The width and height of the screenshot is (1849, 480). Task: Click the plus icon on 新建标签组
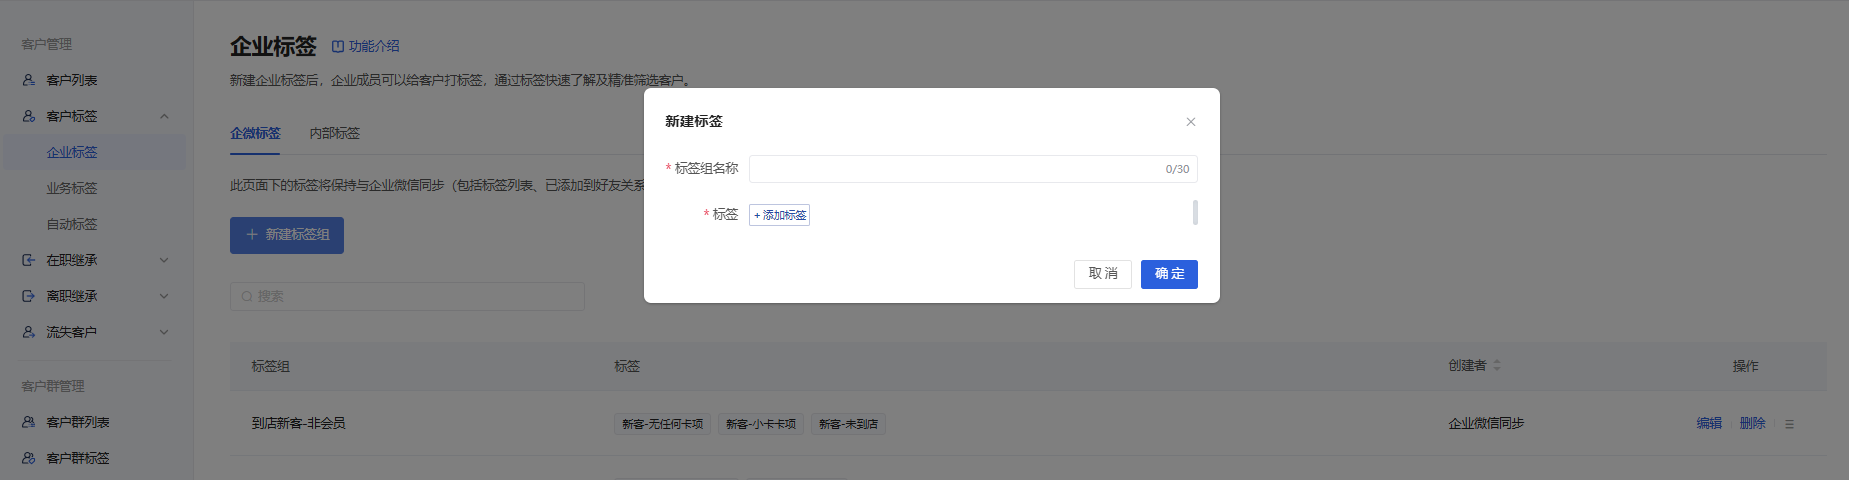pos(252,235)
